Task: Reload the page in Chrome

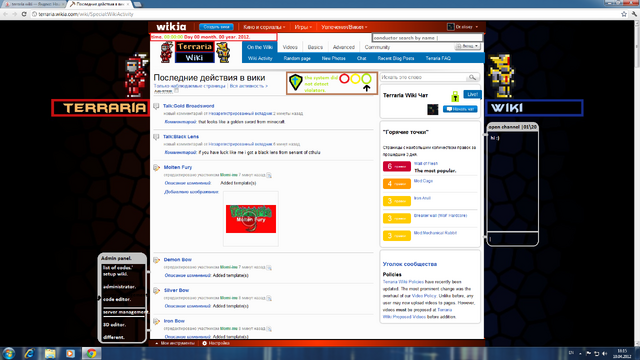Action: (24, 14)
